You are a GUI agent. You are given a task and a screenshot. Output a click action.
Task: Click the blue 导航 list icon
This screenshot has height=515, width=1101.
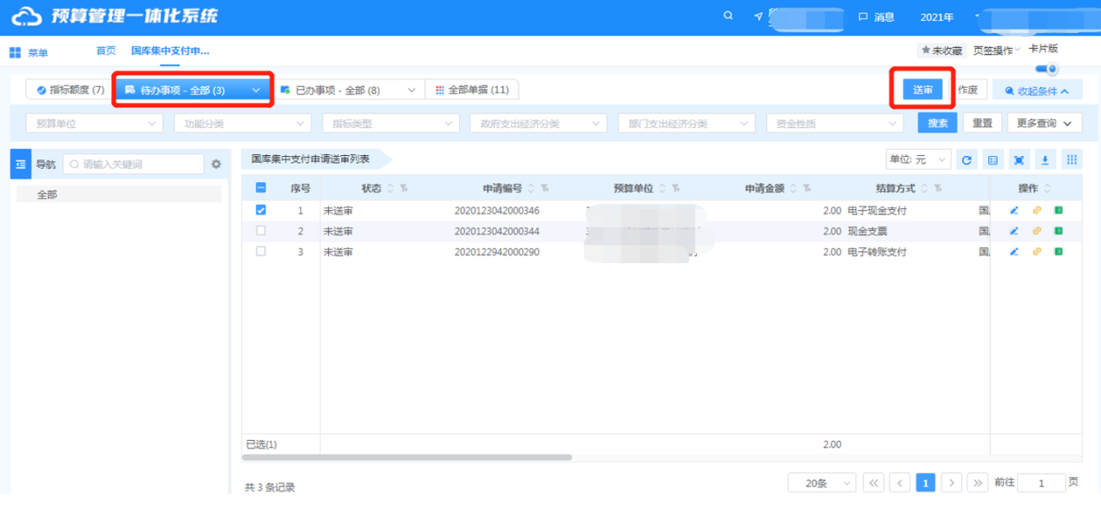click(20, 164)
